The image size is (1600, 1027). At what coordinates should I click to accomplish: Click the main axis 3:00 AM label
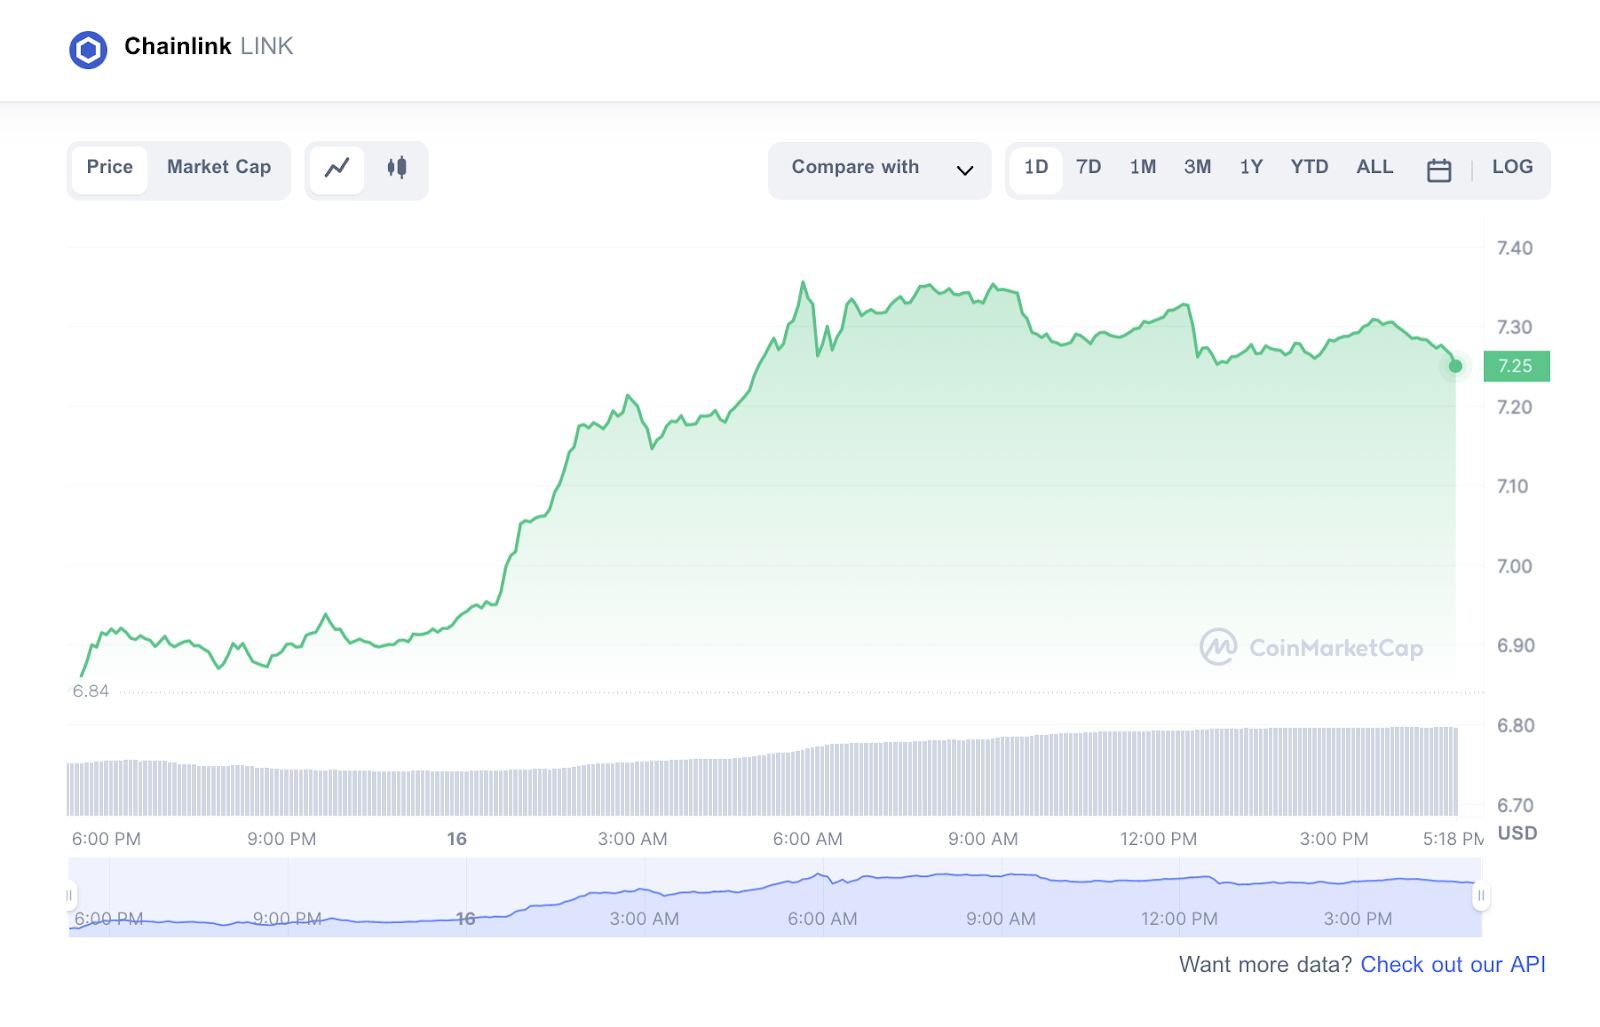point(633,839)
